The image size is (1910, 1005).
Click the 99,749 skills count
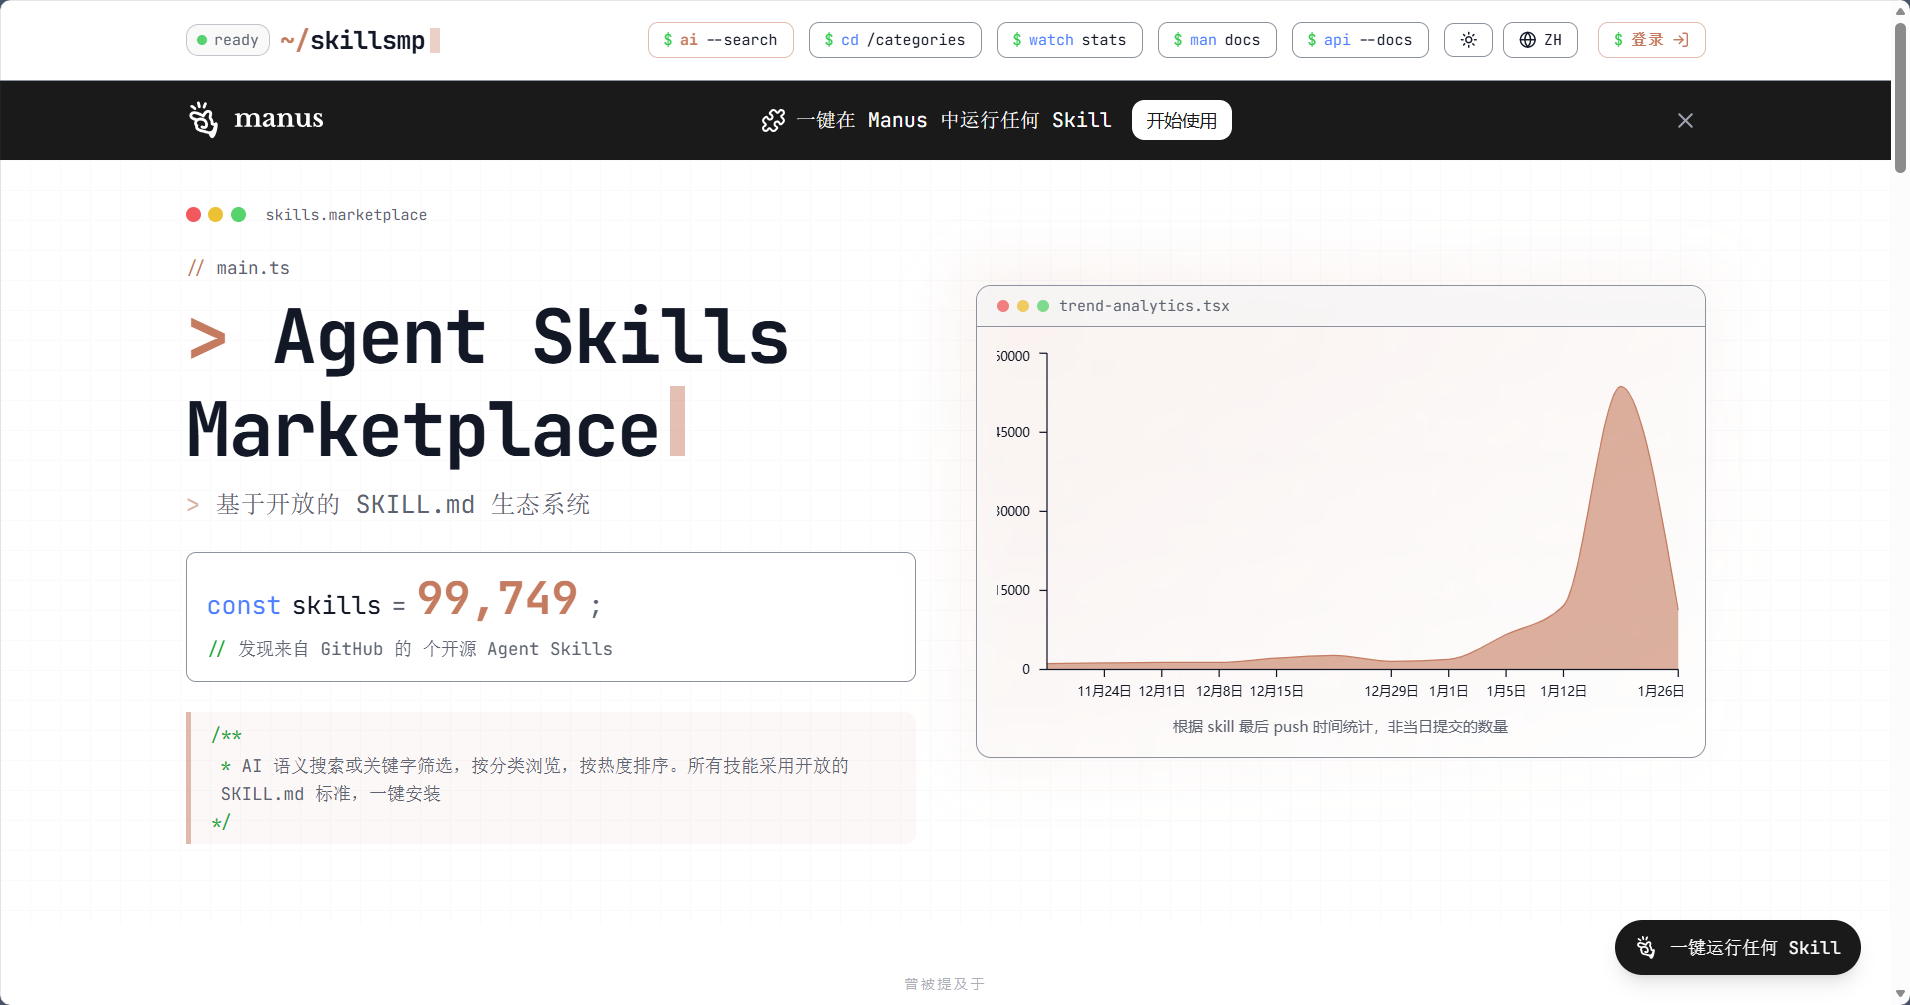497,599
